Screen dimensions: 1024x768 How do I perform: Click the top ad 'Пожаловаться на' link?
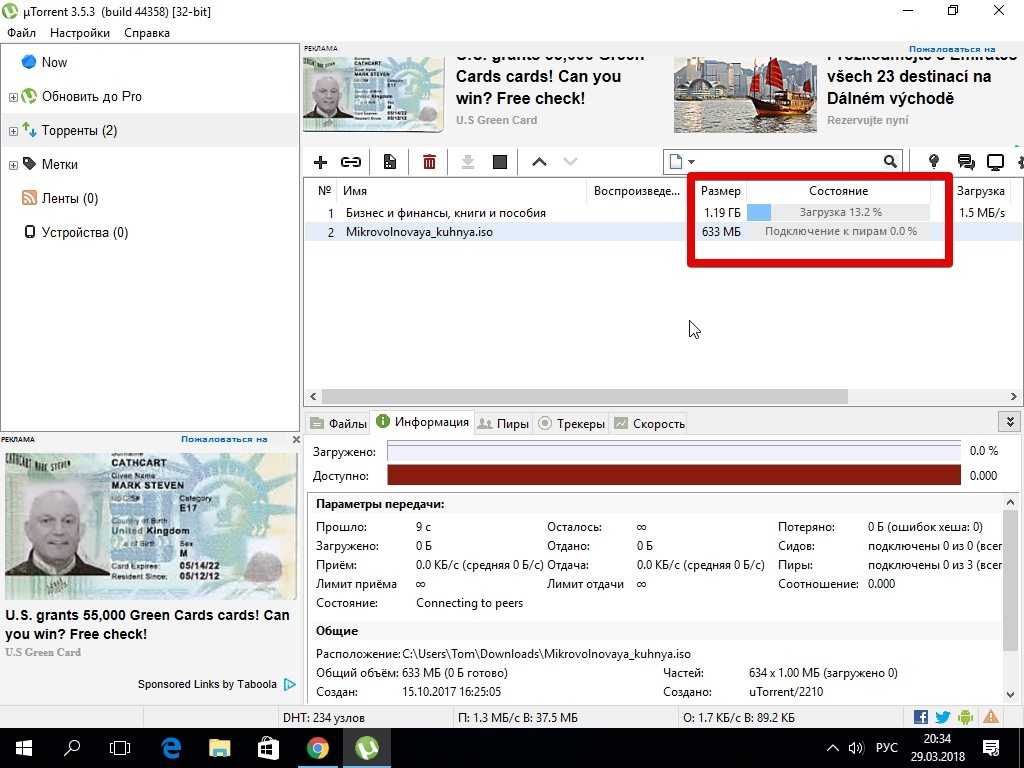pyautogui.click(x=952, y=49)
